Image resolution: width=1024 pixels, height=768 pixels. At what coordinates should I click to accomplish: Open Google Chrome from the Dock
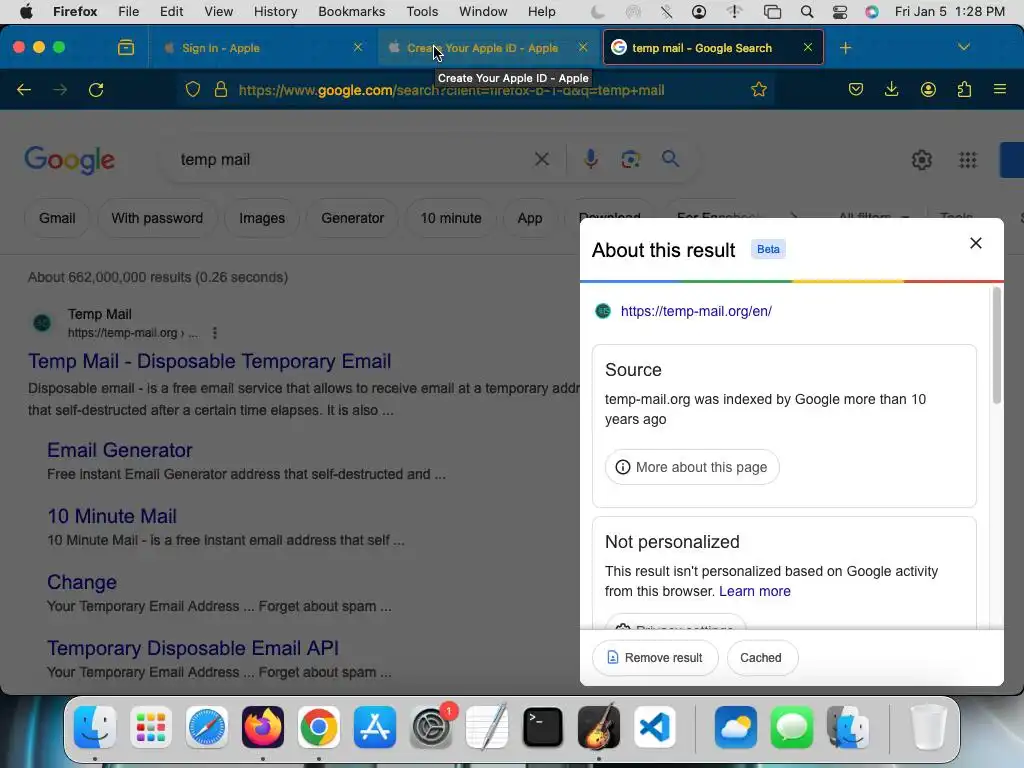tap(319, 727)
